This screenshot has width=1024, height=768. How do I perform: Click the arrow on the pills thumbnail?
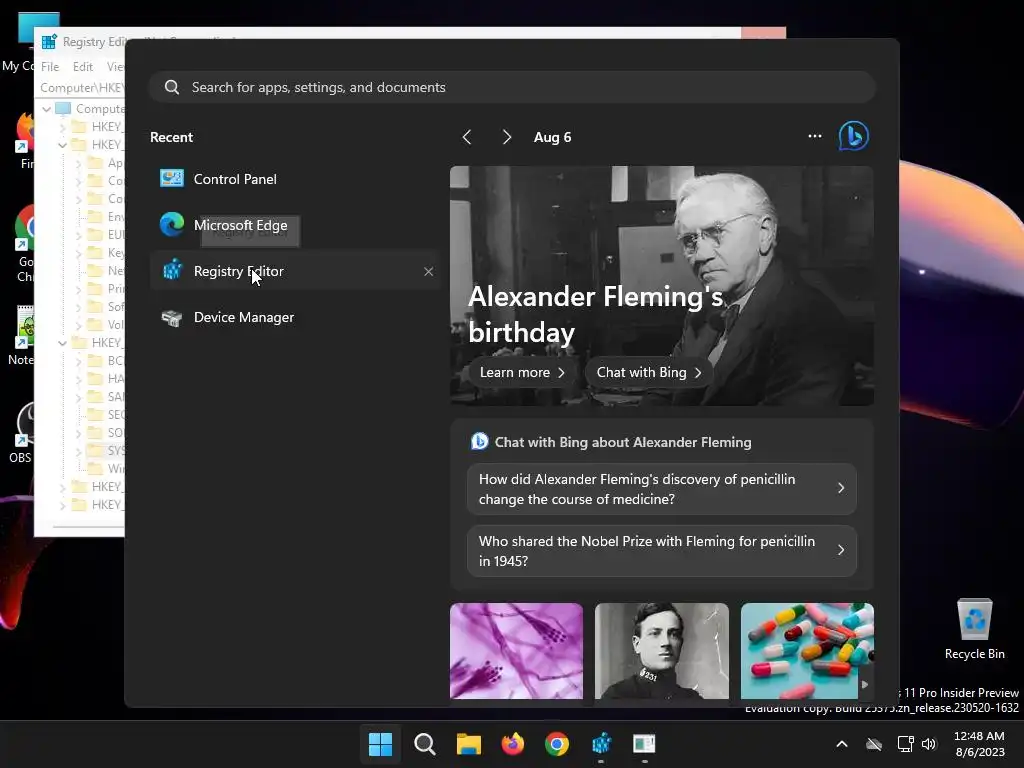point(865,684)
